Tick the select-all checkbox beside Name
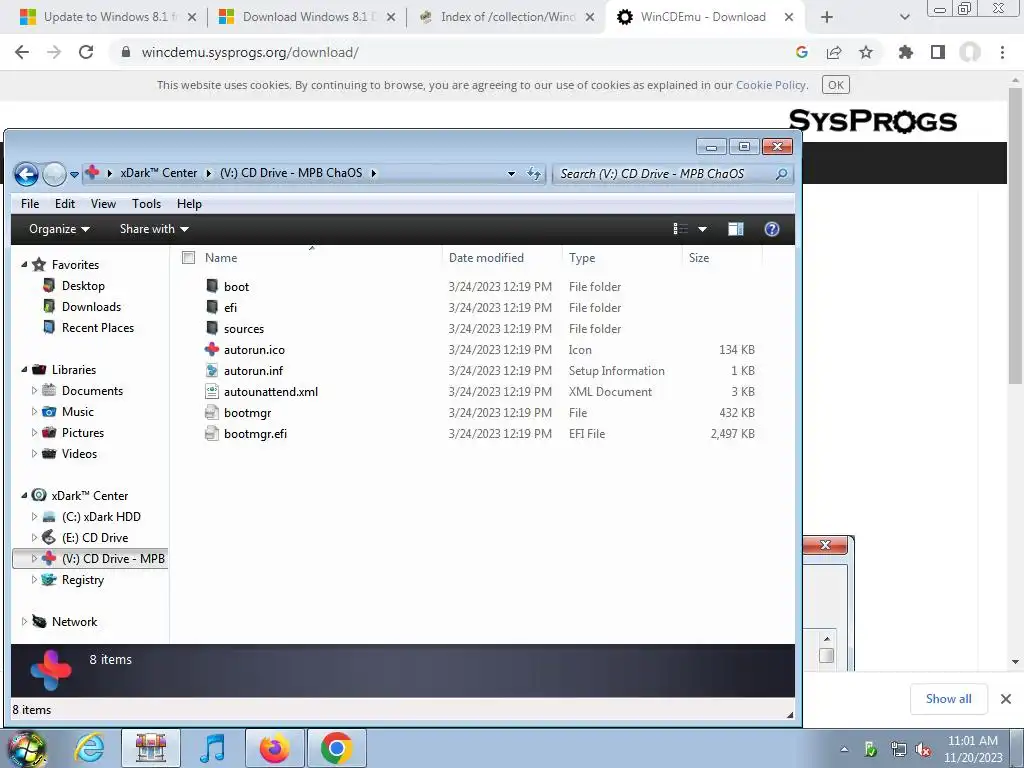 coord(188,258)
